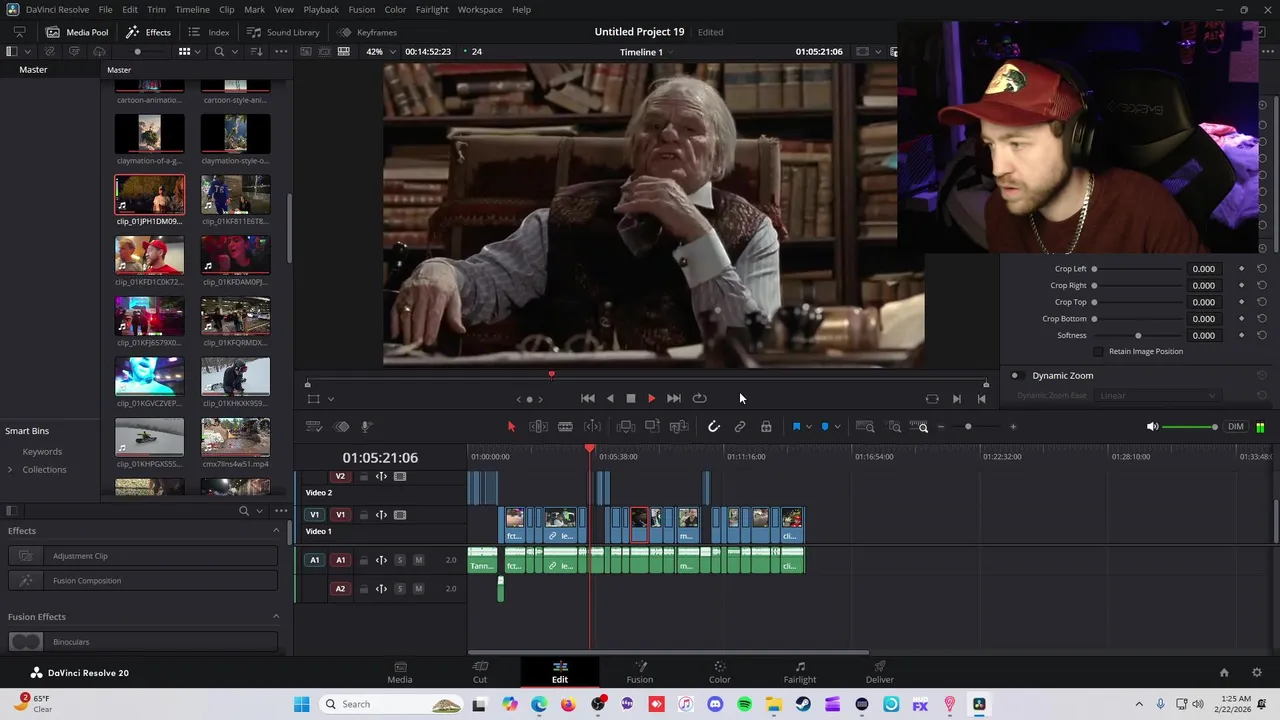Solo audio track A1
This screenshot has height=720, width=1280.
coord(400,560)
